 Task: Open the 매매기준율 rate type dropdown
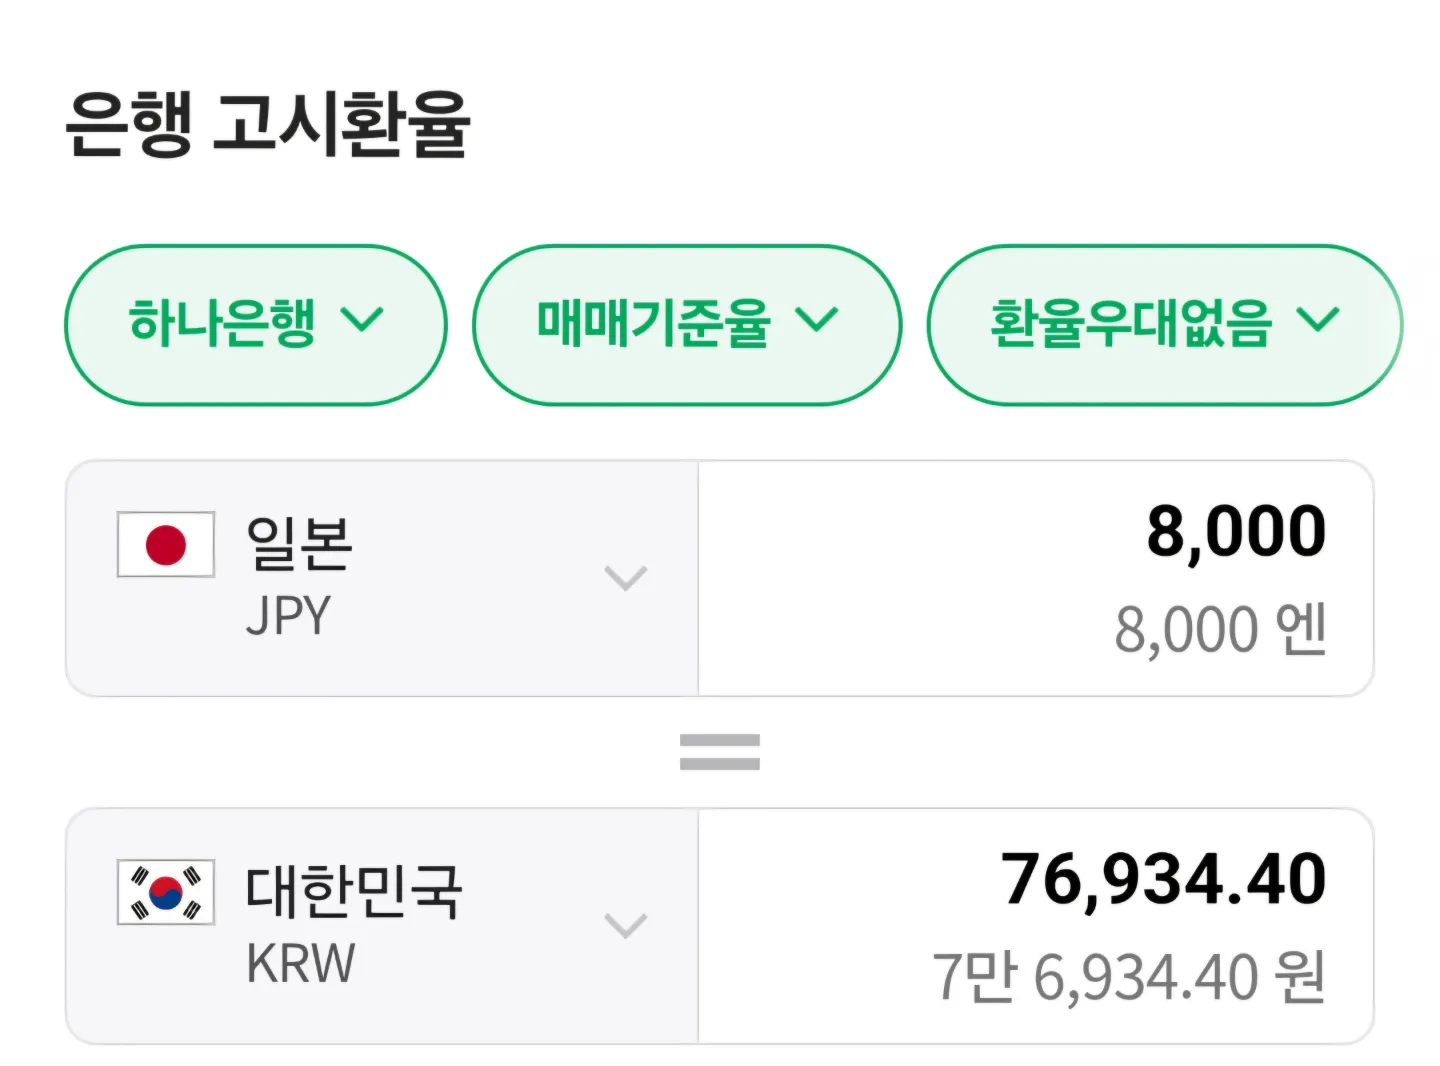687,325
